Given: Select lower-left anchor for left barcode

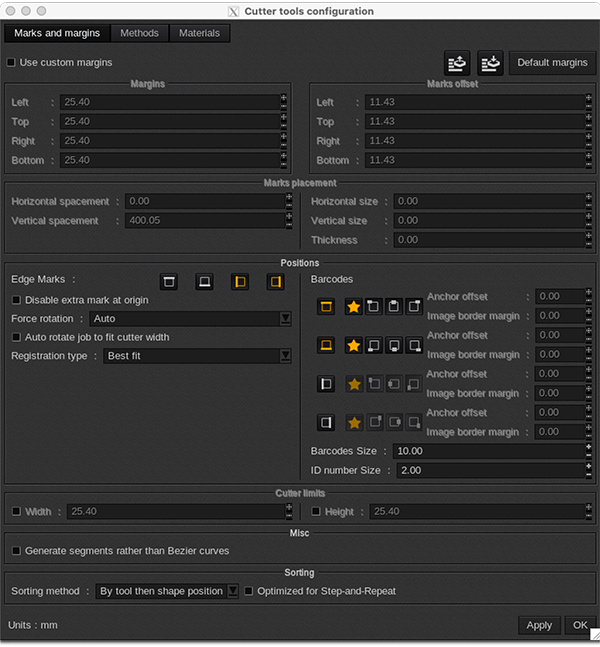Looking at the screenshot, I should click(x=413, y=384).
